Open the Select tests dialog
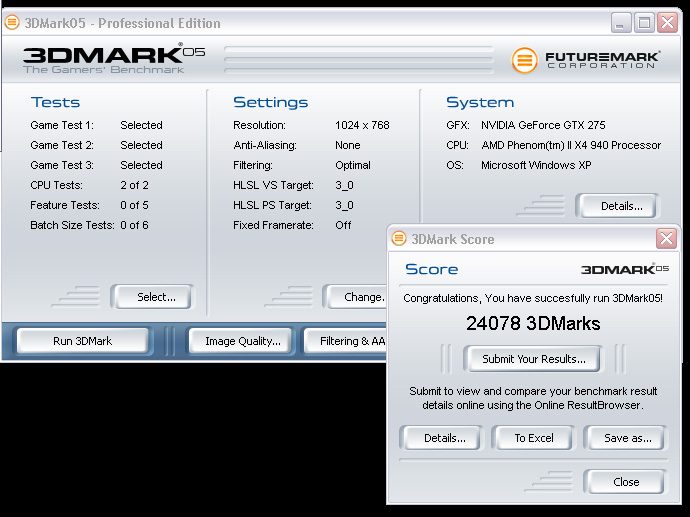The image size is (690, 517). click(x=153, y=297)
